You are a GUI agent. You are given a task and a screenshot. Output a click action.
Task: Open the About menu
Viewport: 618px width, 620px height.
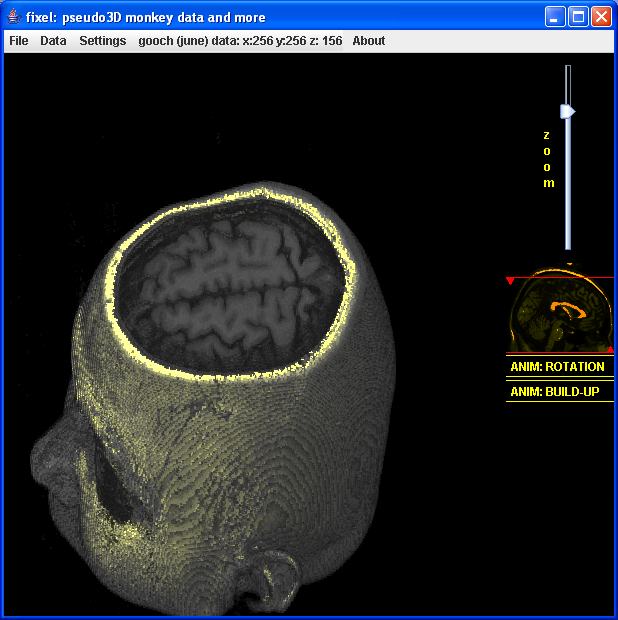pos(368,41)
